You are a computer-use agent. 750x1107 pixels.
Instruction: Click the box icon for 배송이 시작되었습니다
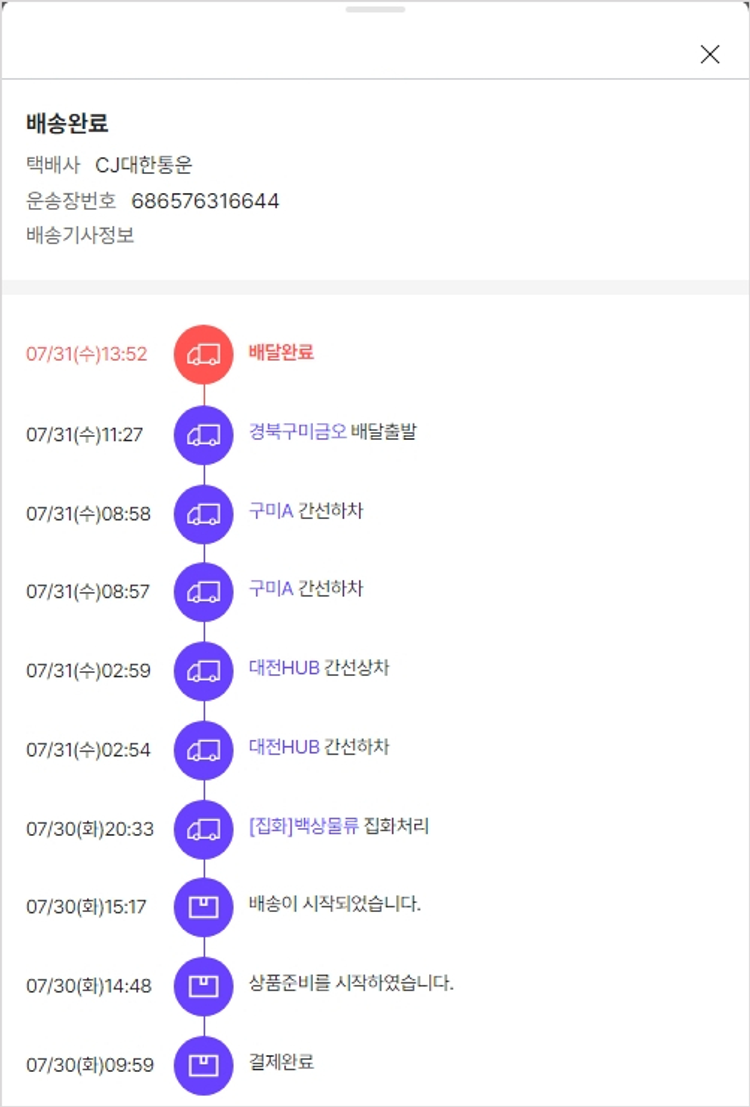click(x=204, y=907)
